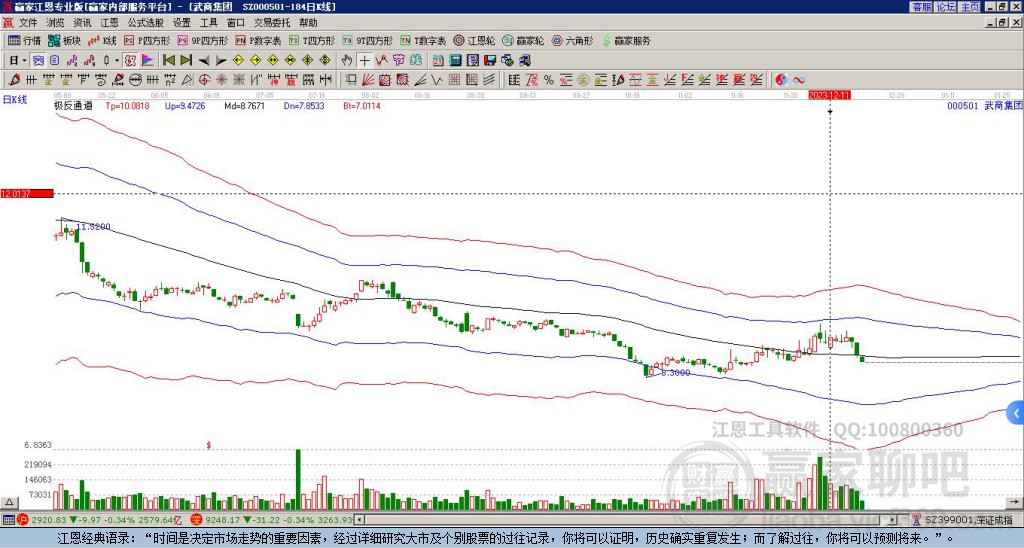Click the 极反通道 indicator name
The width and height of the screenshot is (1024, 548).
coord(73,106)
